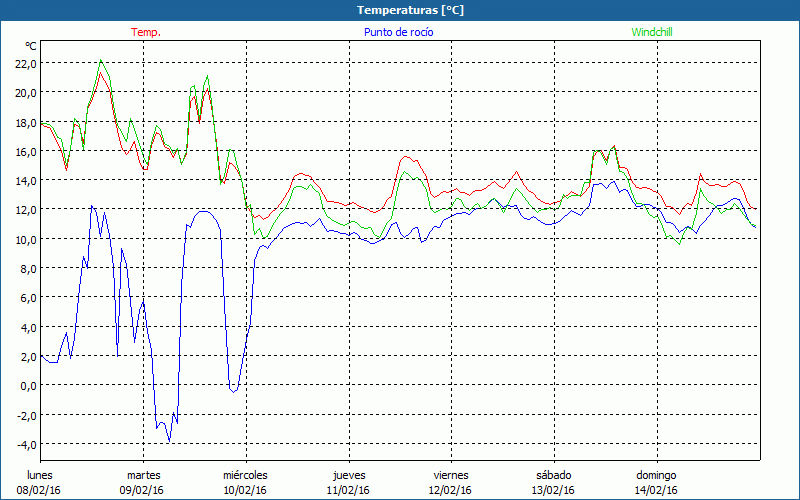800x500 pixels.
Task: Click the 14,0 value on the vertical axis
Action: click(24, 181)
